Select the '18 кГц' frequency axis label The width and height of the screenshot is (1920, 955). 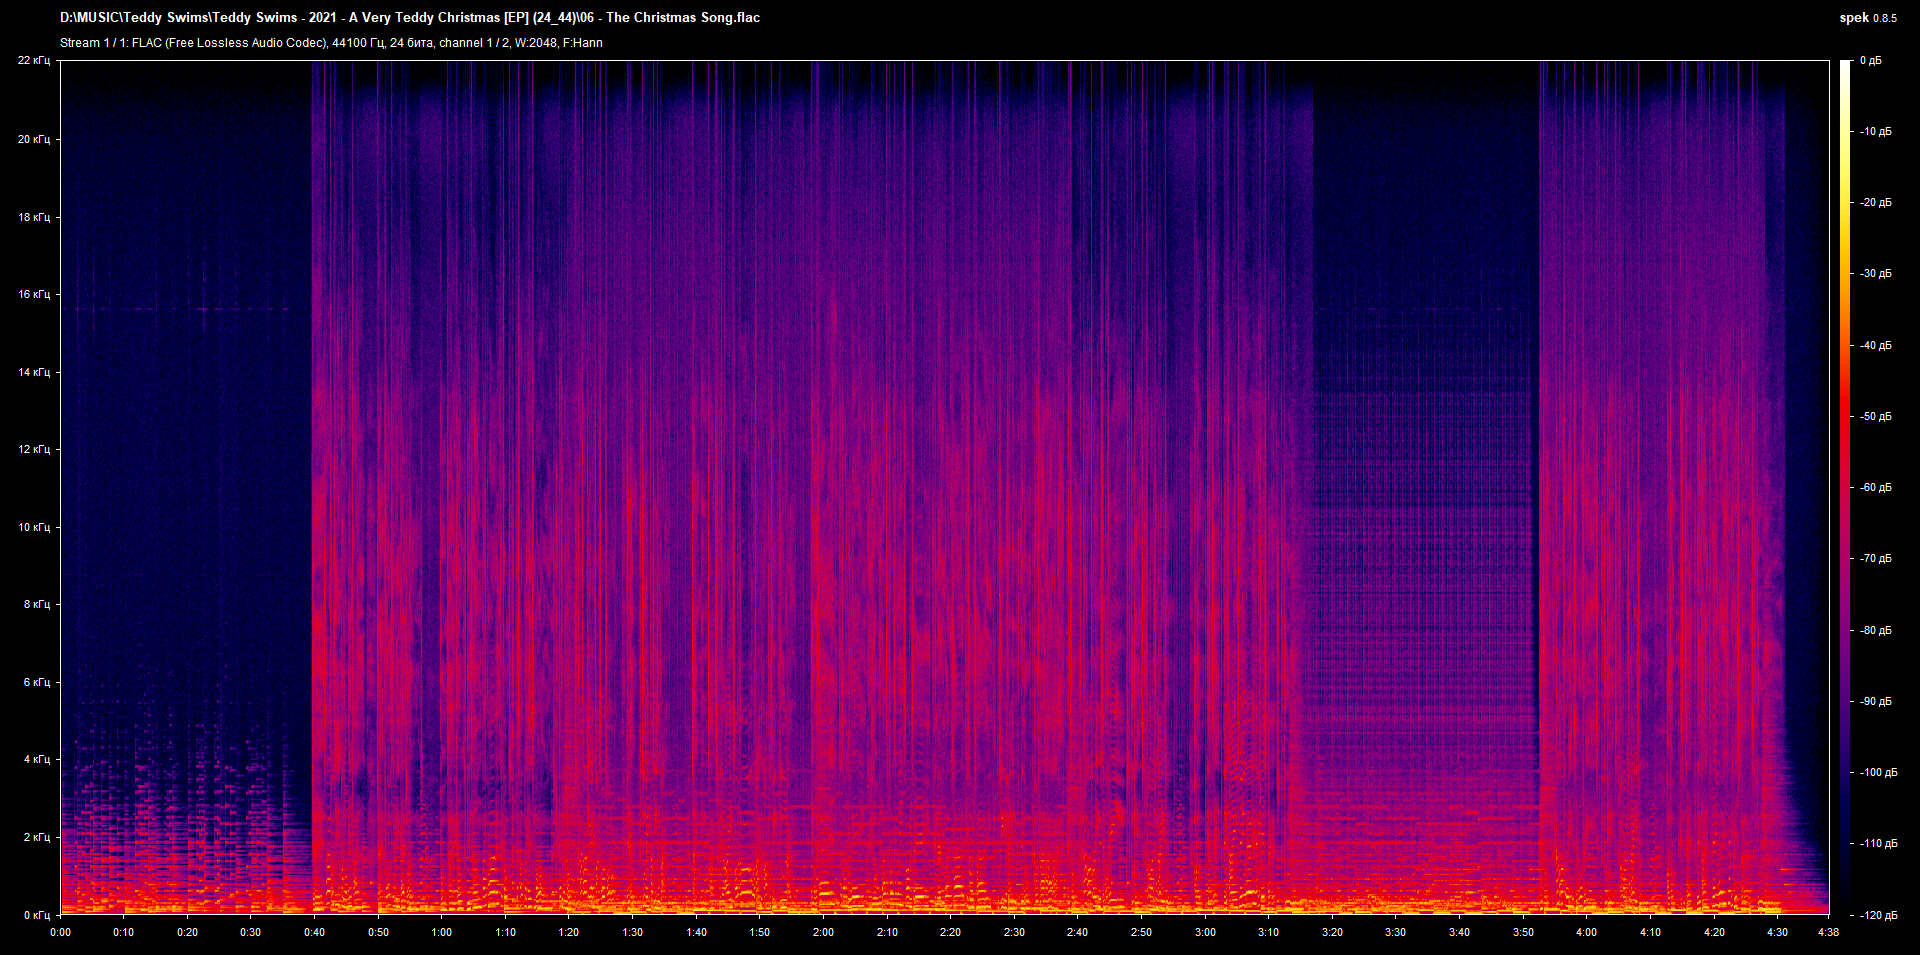[34, 217]
